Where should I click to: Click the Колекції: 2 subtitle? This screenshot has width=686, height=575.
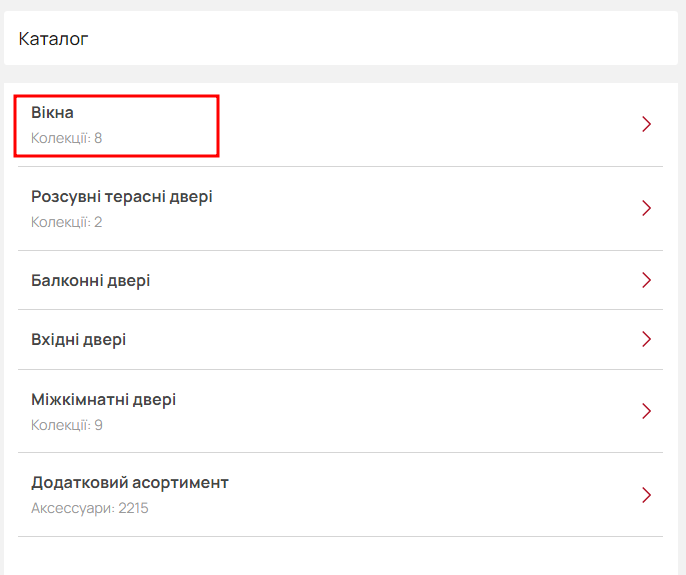tap(66, 222)
